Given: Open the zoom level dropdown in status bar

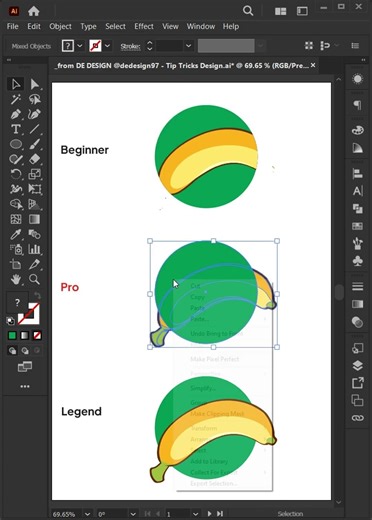Looking at the screenshot, I should pyautogui.click(x=87, y=514).
